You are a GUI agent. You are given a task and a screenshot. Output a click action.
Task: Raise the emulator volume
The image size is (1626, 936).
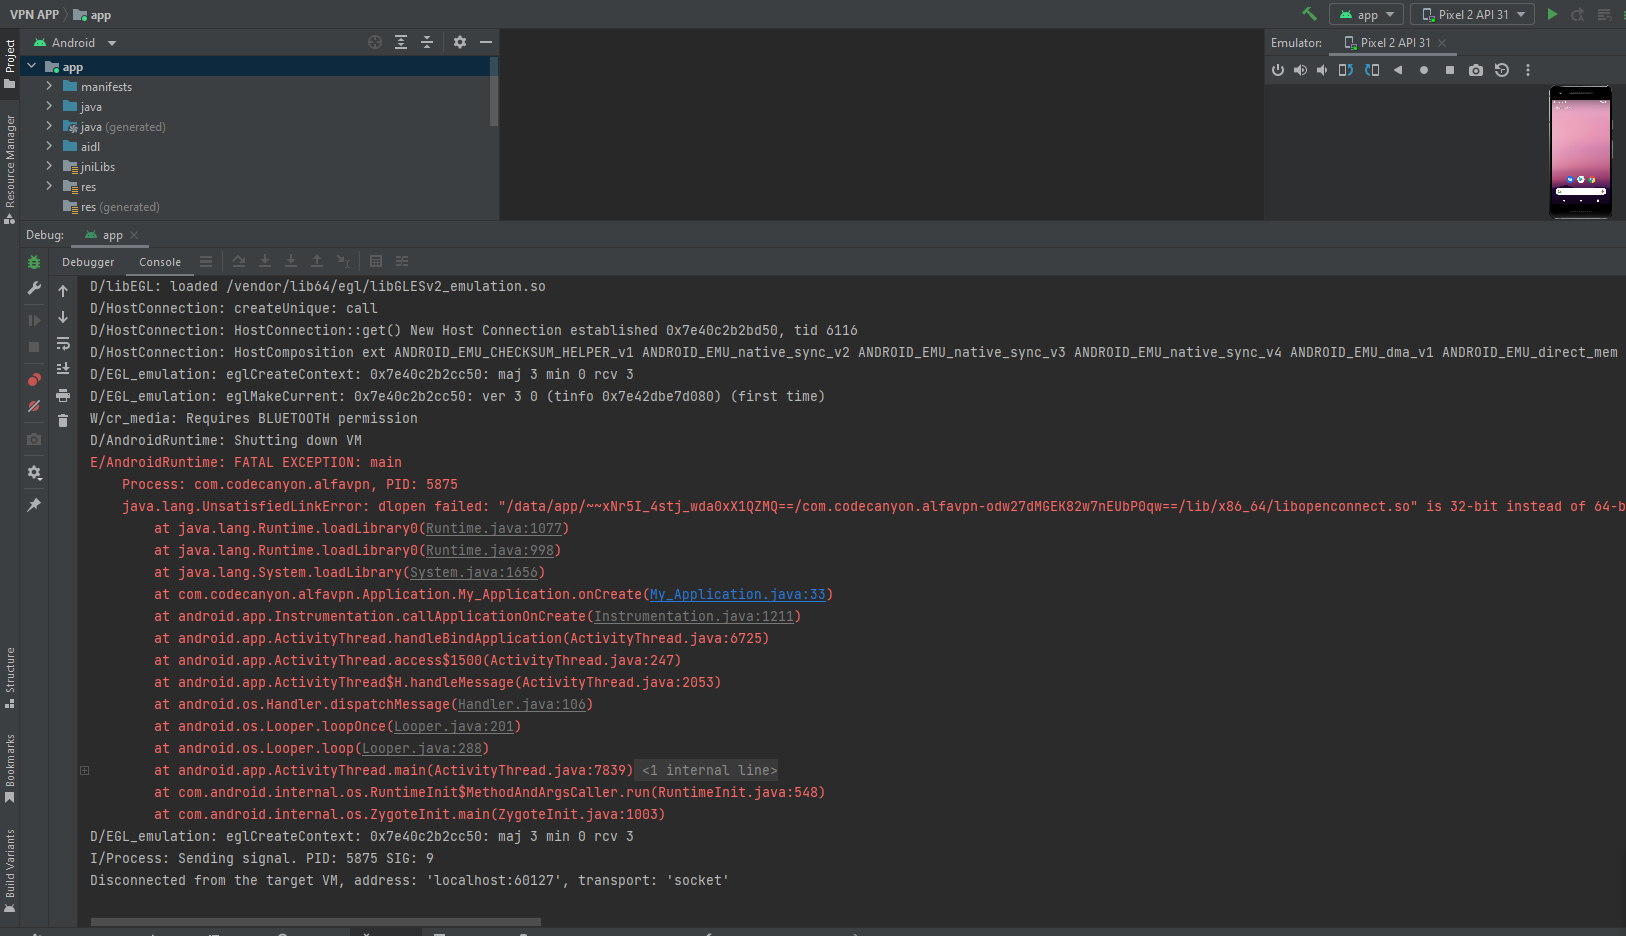[1300, 70]
